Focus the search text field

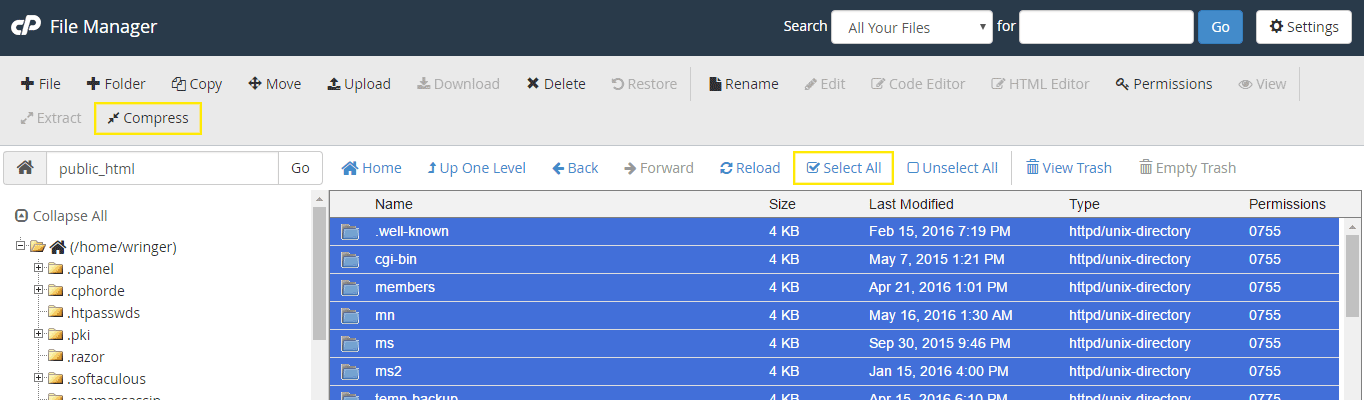[1106, 27]
